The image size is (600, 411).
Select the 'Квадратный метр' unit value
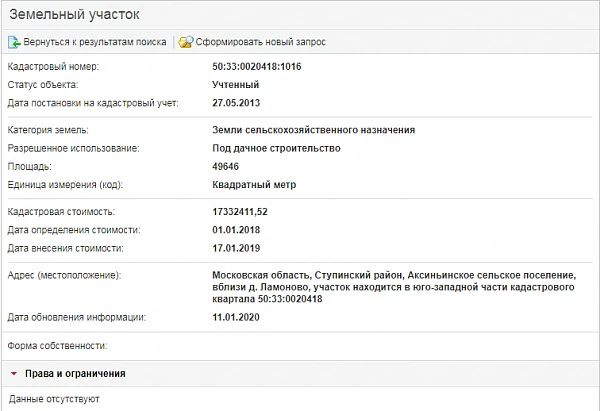[x=254, y=185]
